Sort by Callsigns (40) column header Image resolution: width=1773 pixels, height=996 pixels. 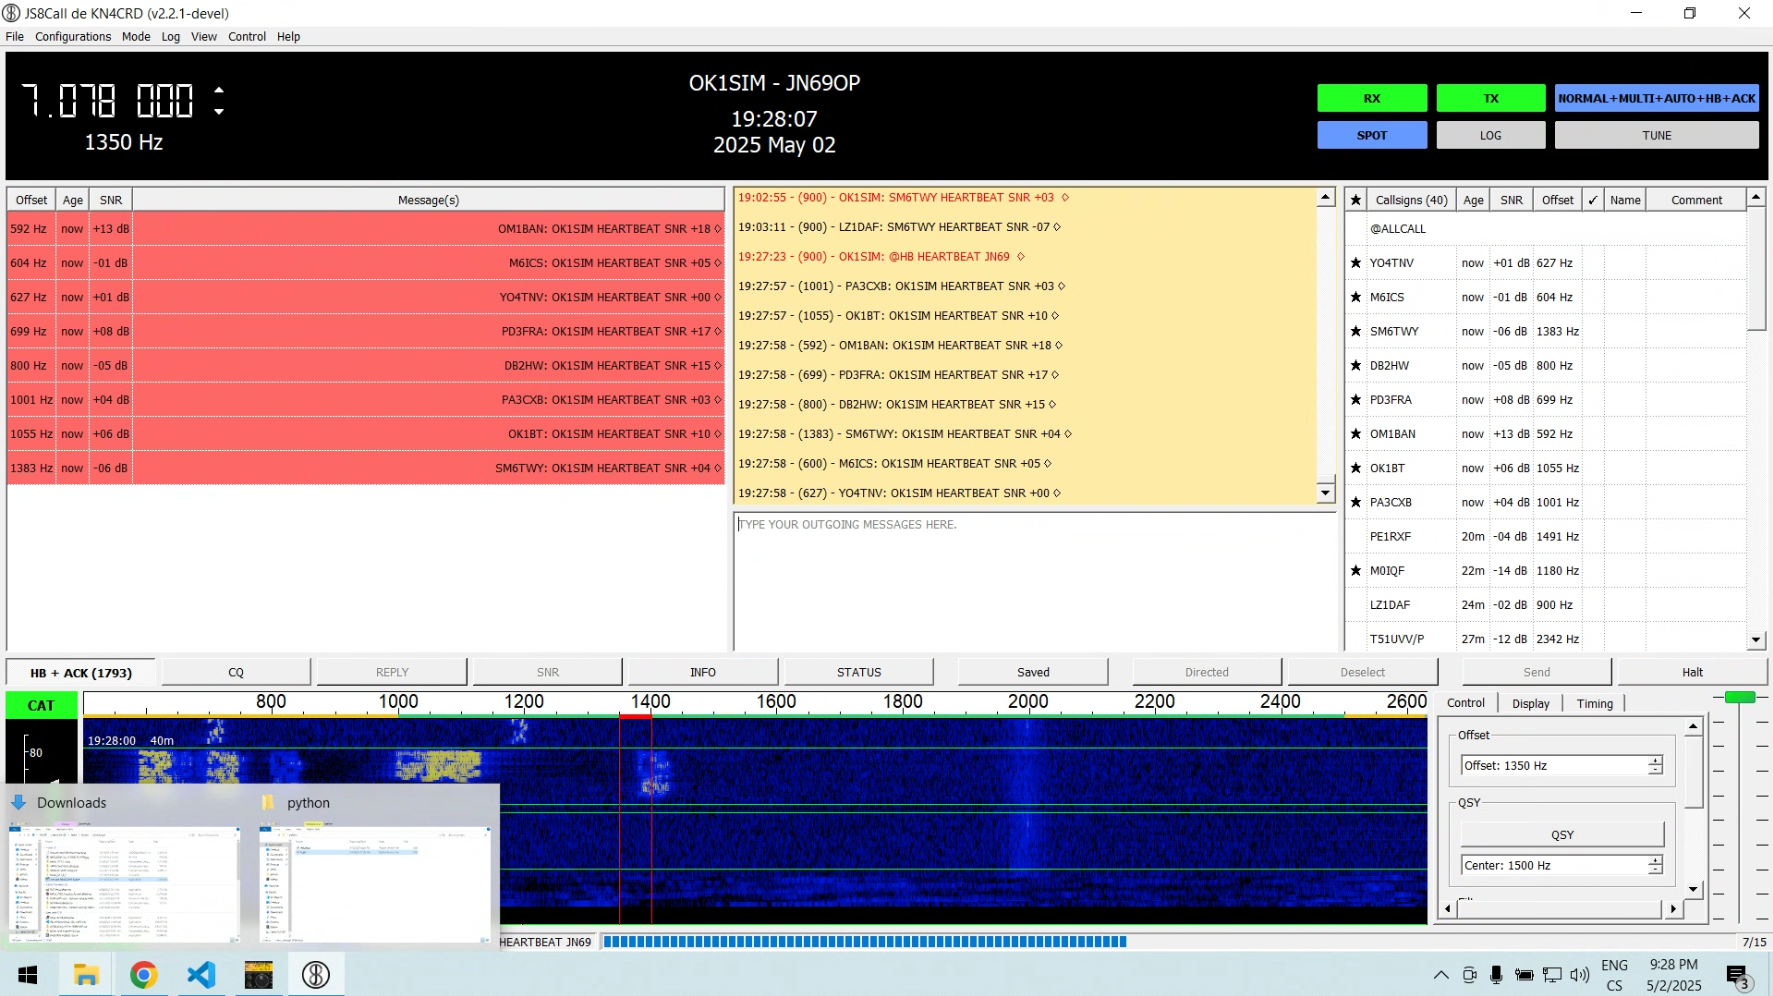pyautogui.click(x=1411, y=200)
